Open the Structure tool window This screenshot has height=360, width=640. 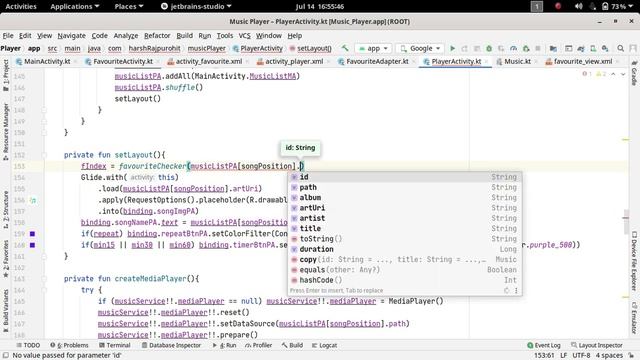click(x=6, y=209)
